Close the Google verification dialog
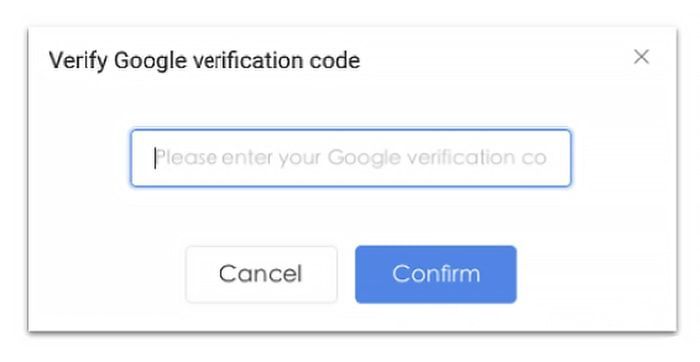The height and width of the screenshot is (362, 700). (641, 57)
